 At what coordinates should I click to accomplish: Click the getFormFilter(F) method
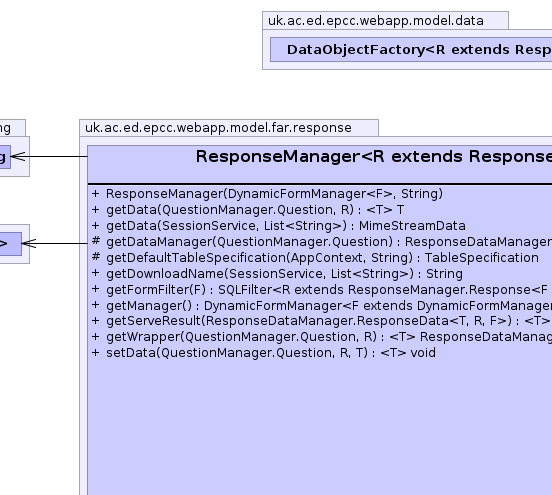[x=327, y=290]
